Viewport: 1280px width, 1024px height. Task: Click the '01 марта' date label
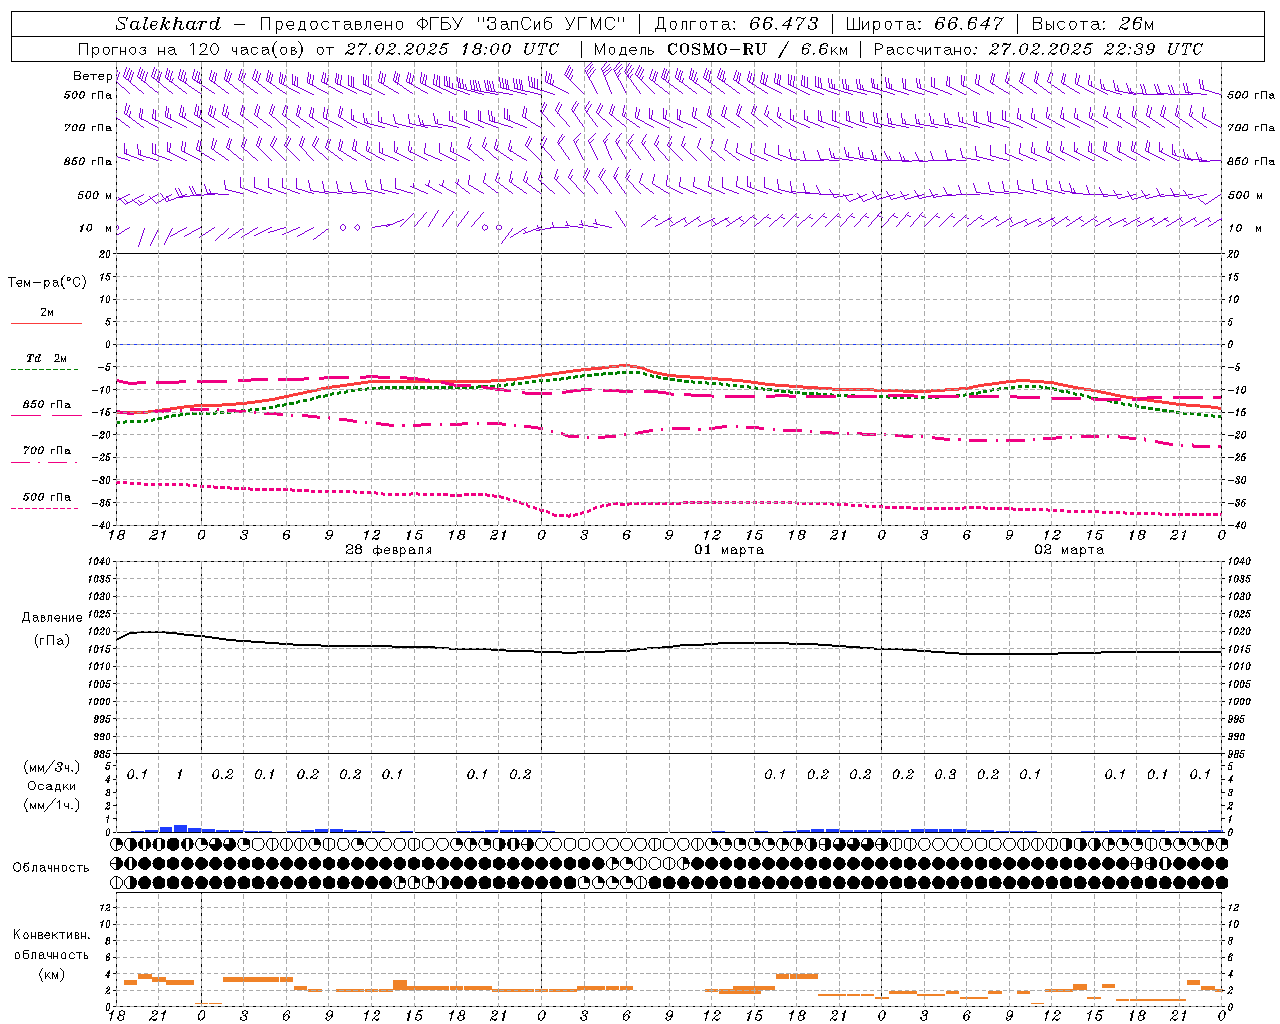[729, 550]
